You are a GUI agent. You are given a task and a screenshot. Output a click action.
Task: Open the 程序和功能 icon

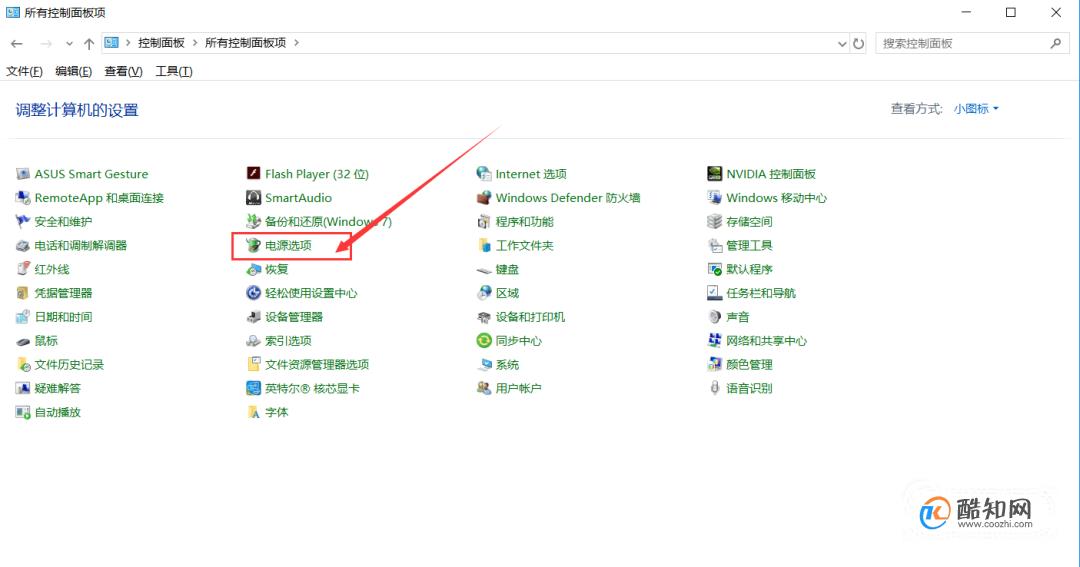point(484,221)
